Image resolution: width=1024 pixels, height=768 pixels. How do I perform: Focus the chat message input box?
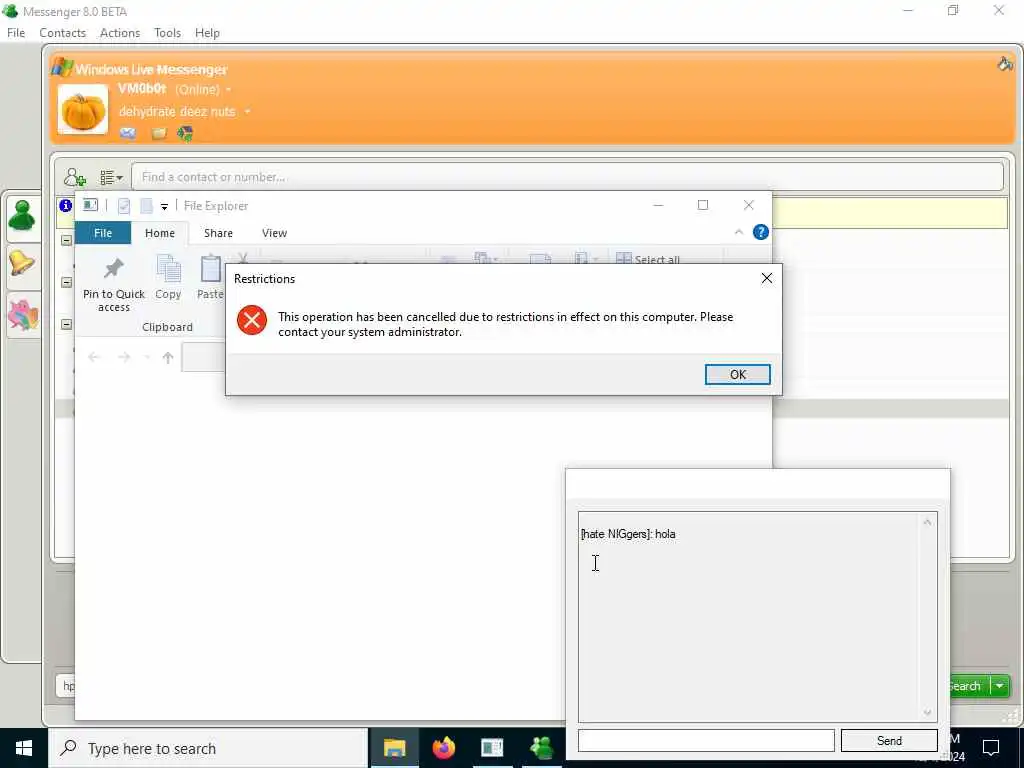[x=706, y=741]
